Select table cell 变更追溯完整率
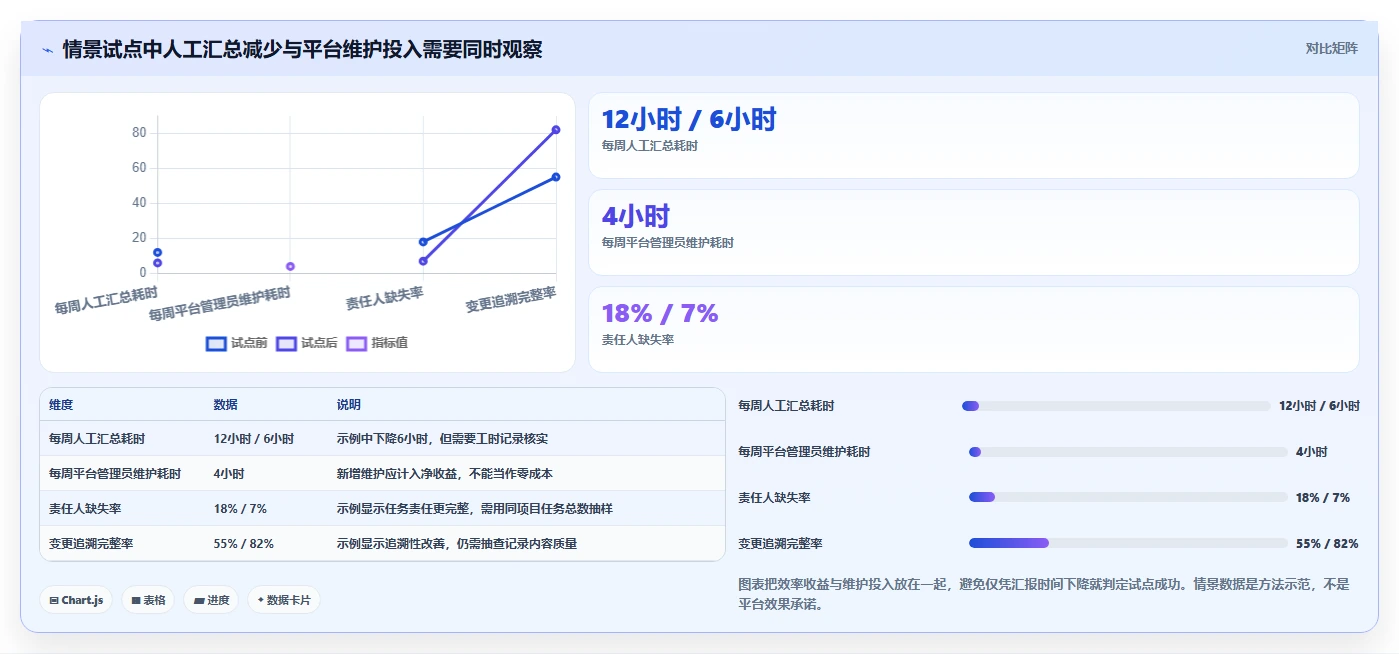The height and width of the screenshot is (654, 1399). [x=91, y=544]
